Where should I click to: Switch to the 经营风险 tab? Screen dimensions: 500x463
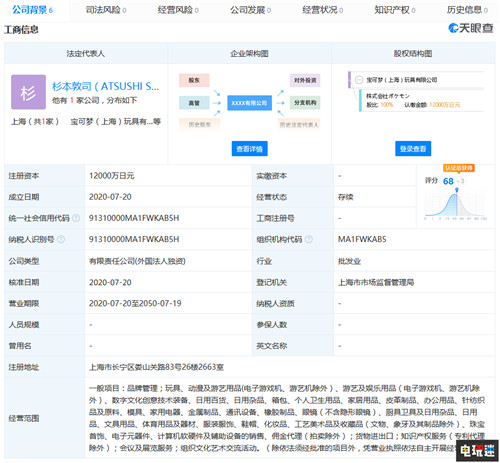[x=178, y=10]
